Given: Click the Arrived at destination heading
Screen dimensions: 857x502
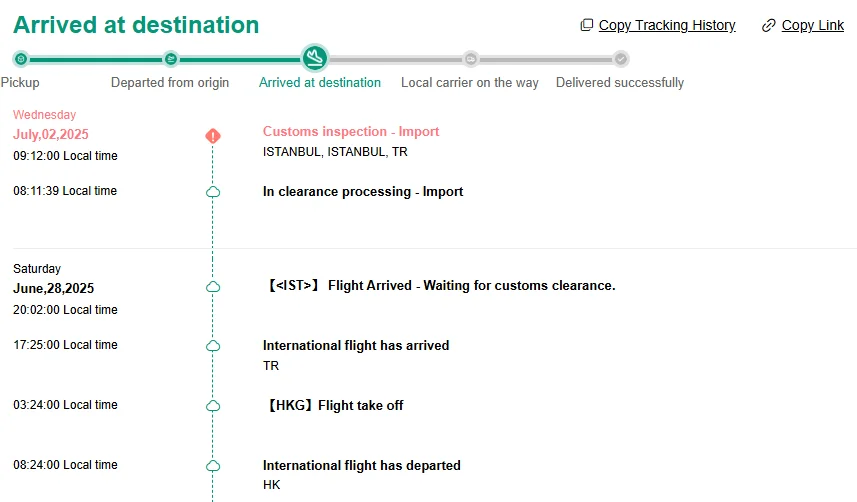Looking at the screenshot, I should [x=136, y=25].
